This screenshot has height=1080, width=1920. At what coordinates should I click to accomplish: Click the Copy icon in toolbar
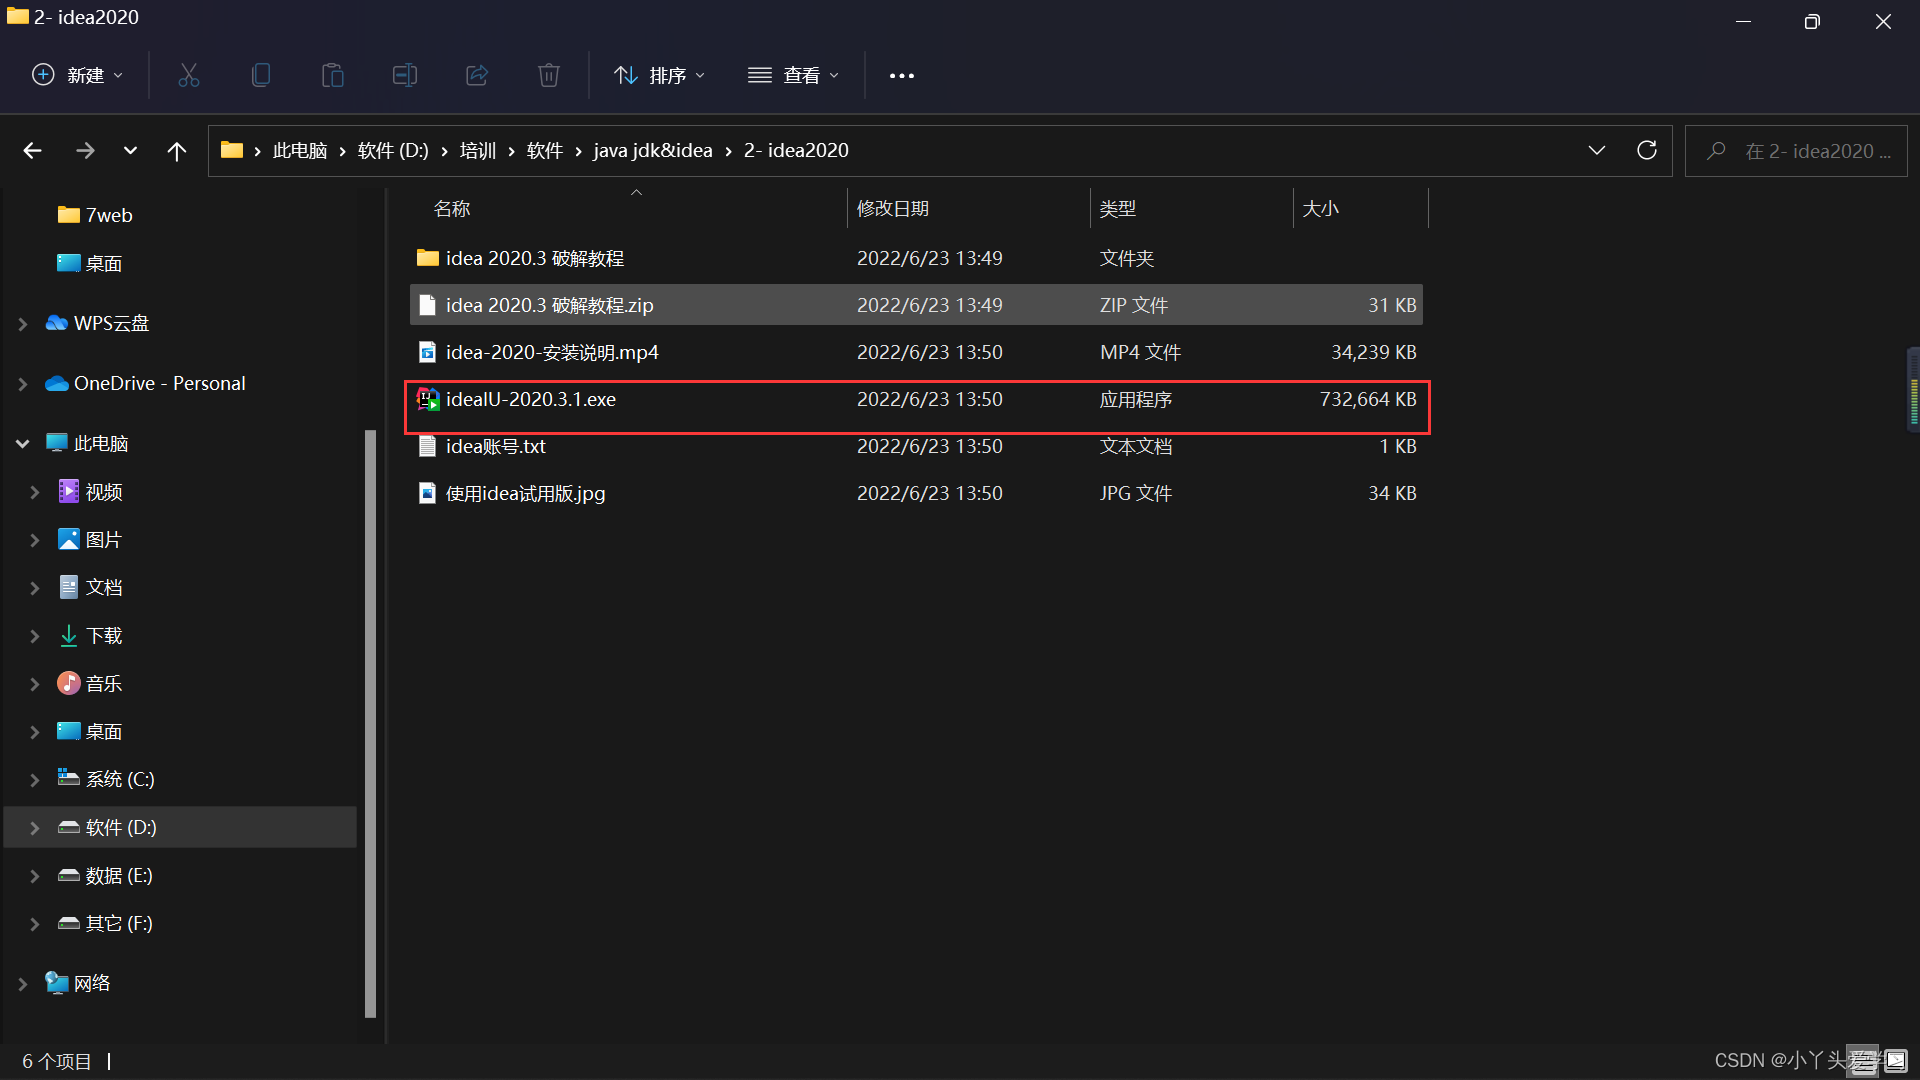tap(260, 75)
